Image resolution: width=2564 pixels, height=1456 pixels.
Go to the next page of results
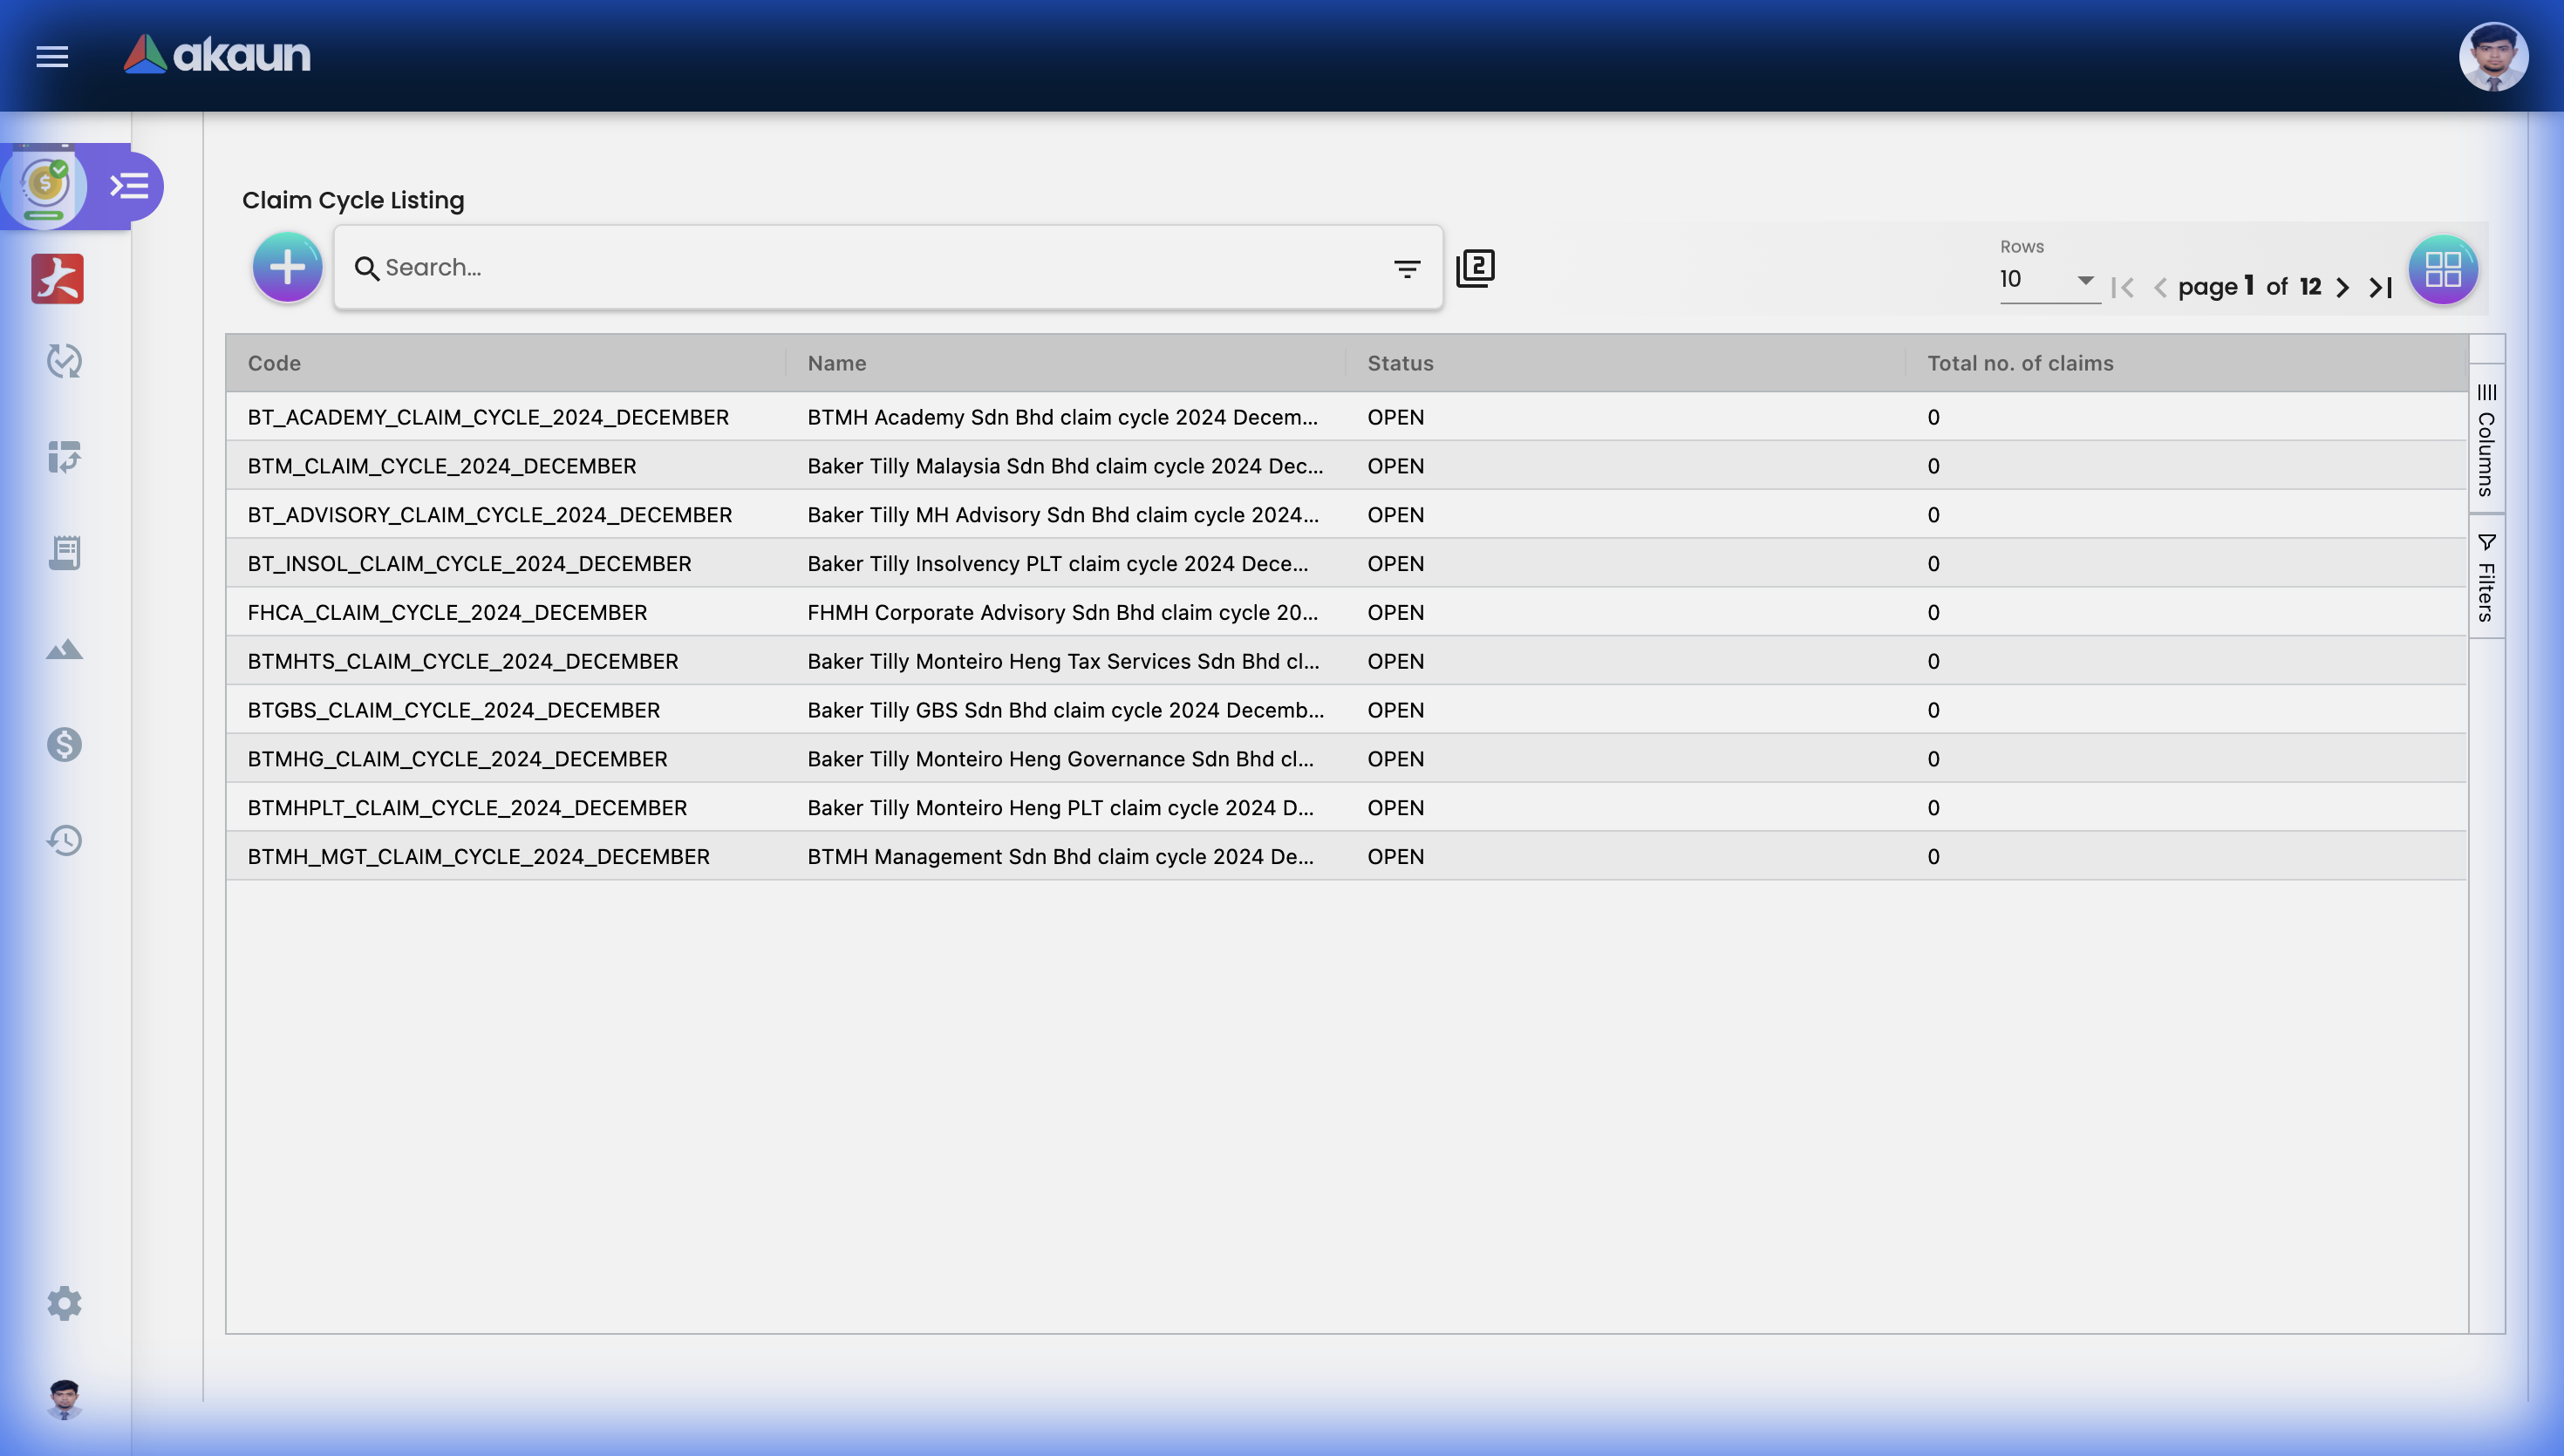(2343, 287)
